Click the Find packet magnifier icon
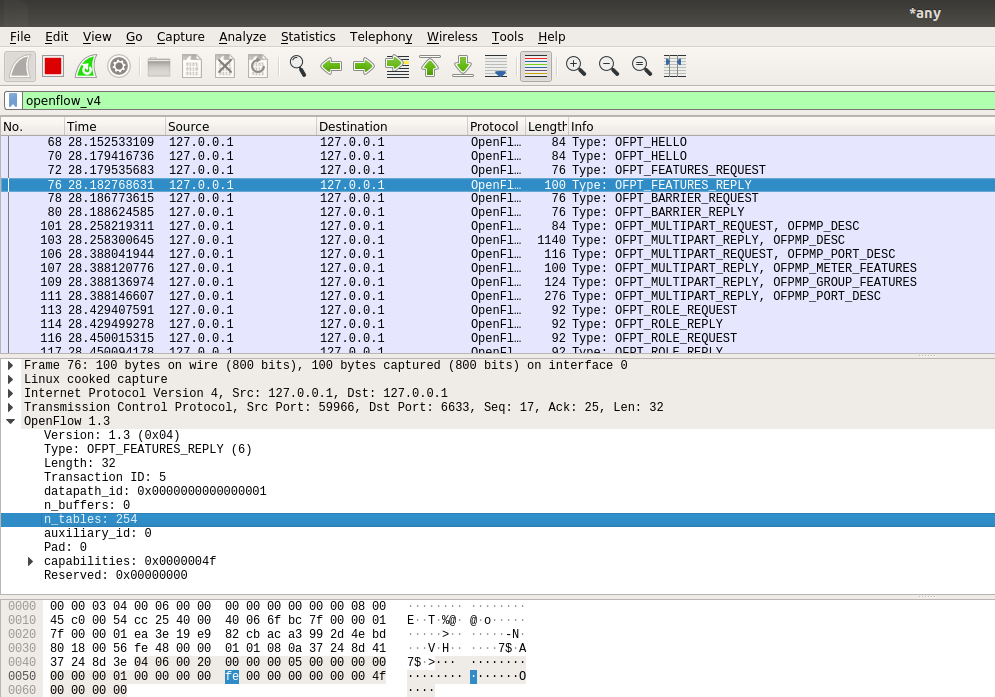Screen dimensions: 995x697 point(297,66)
